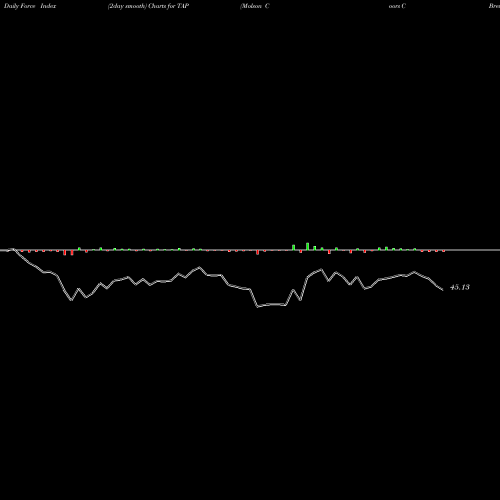Click the 'Daily Force Index' title text
This screenshot has height=500, width=500.
pyautogui.click(x=30, y=6)
